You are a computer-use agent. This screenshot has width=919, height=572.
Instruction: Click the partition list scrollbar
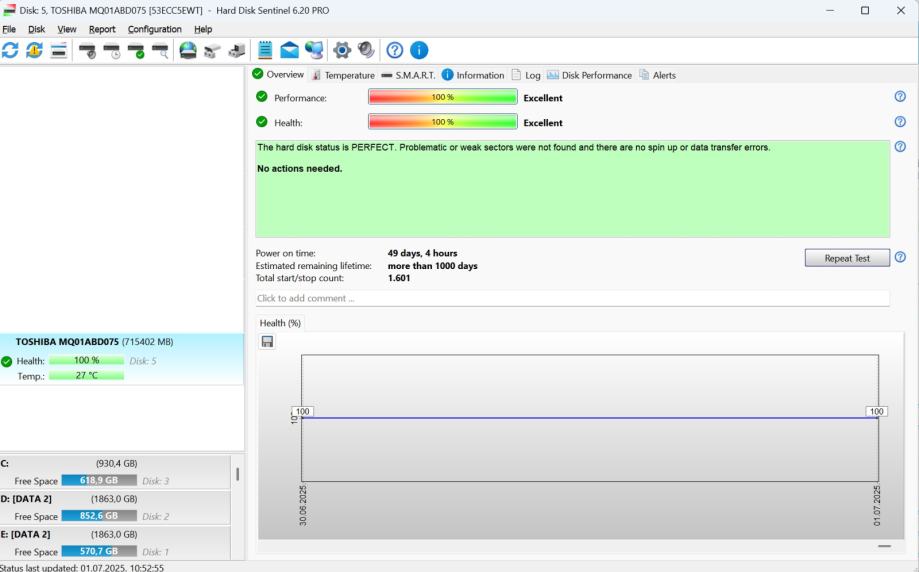(237, 474)
